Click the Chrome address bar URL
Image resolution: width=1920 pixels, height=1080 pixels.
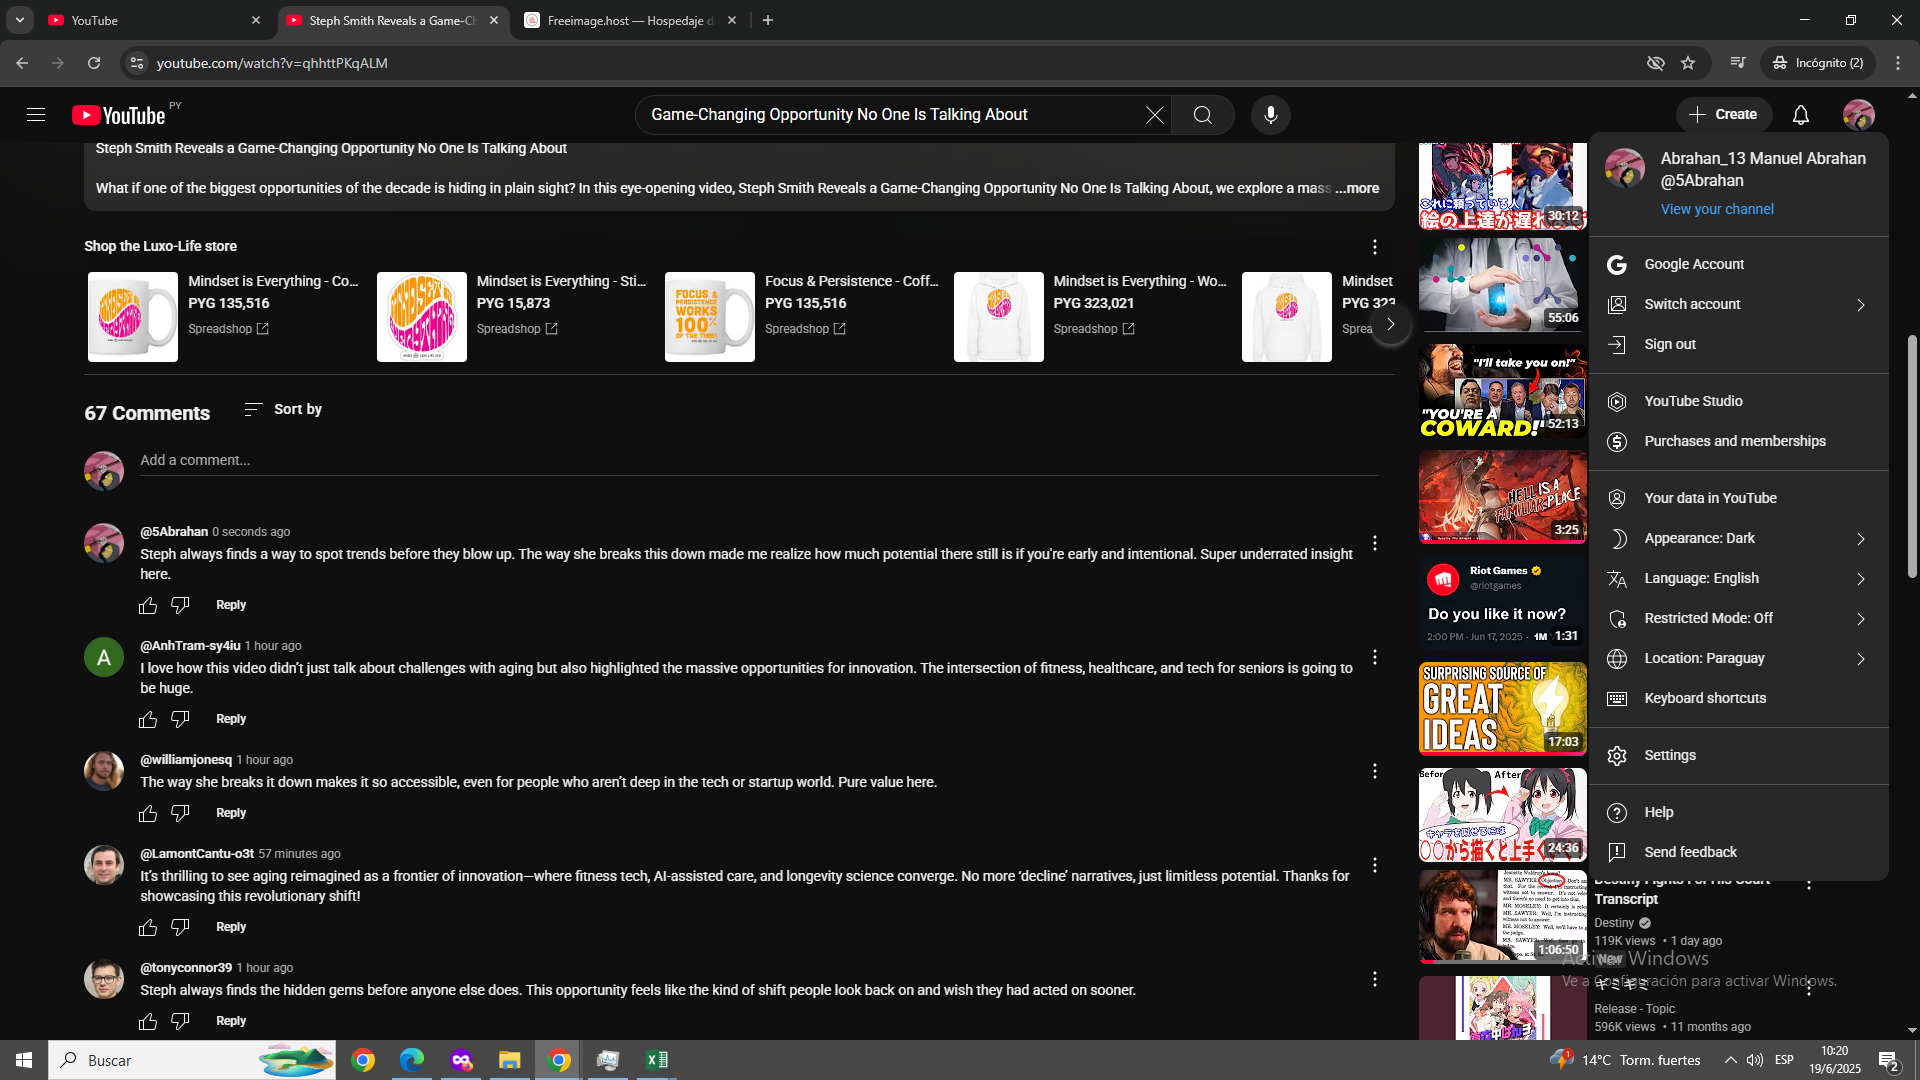pyautogui.click(x=272, y=63)
